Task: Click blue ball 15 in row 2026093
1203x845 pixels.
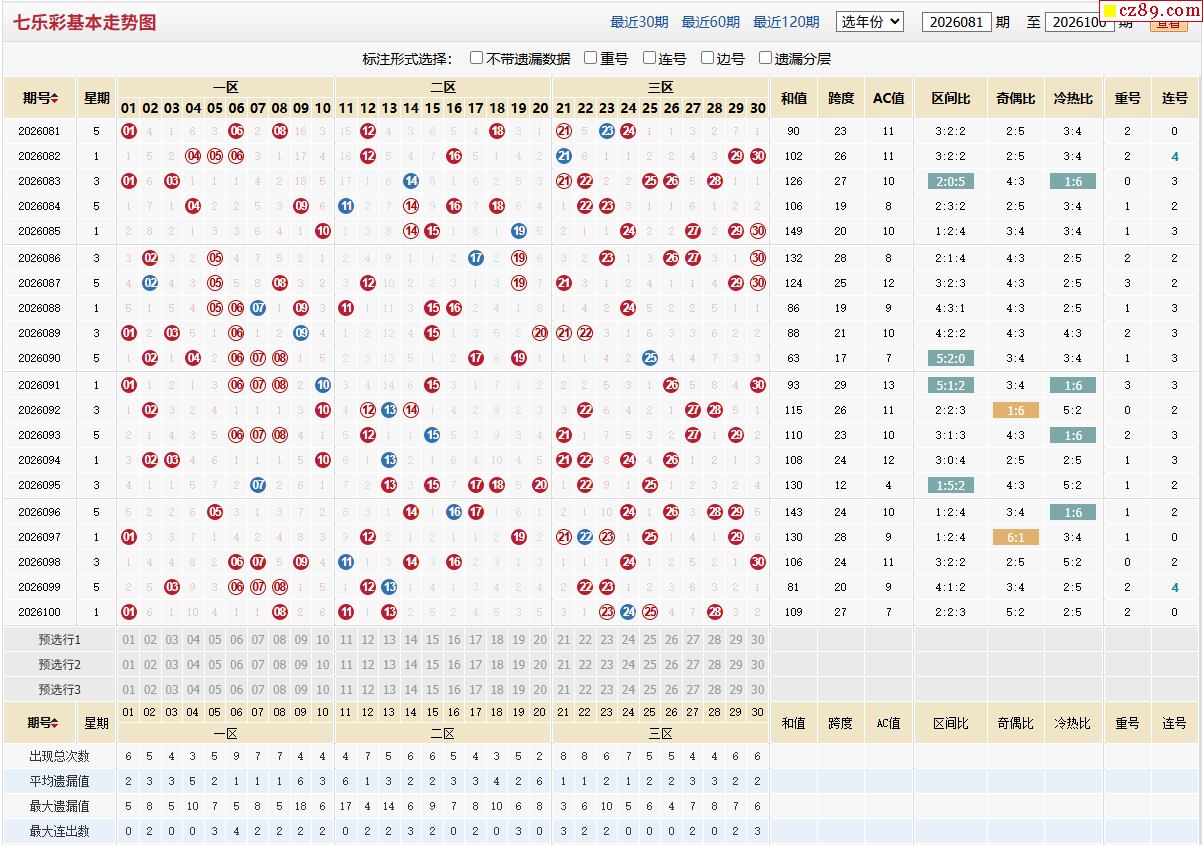Action: coord(432,435)
